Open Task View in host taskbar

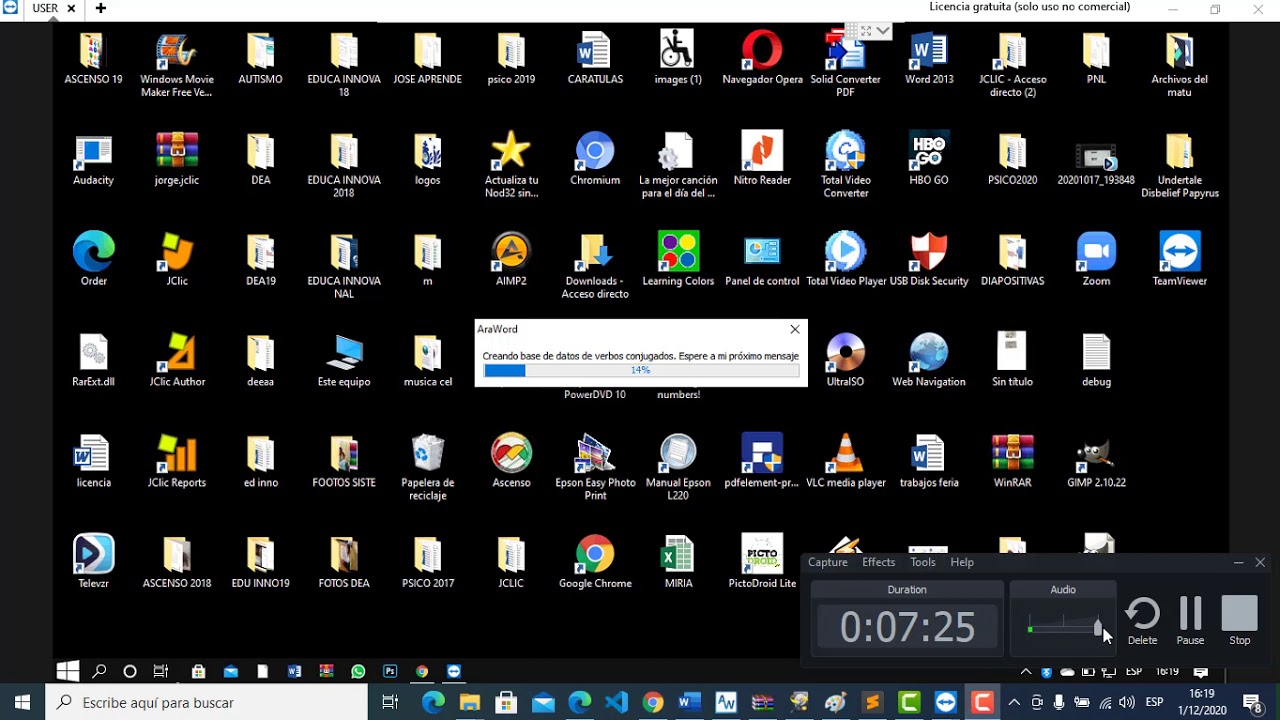pos(390,703)
